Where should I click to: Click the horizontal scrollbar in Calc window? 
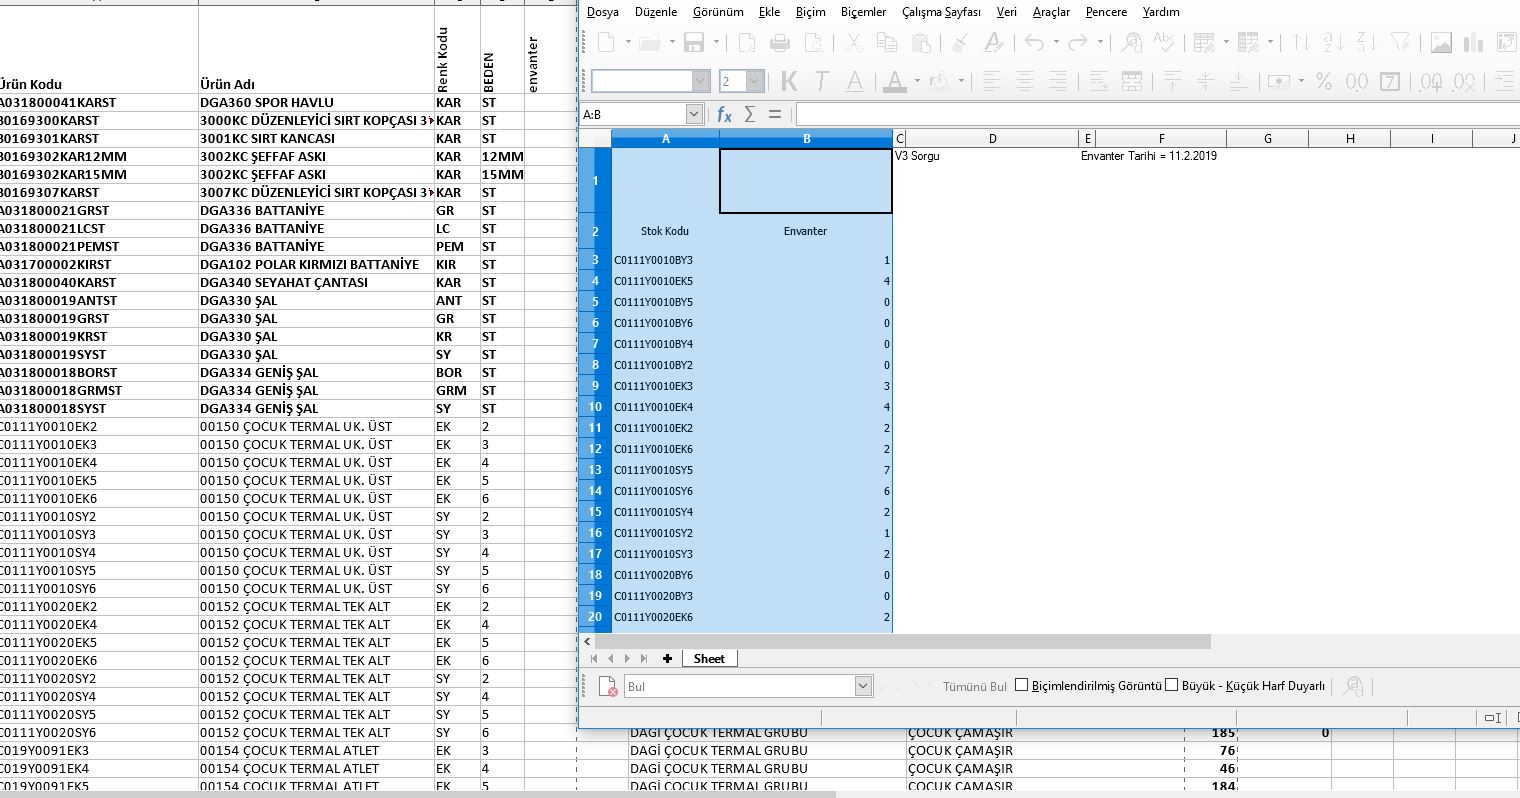tap(902, 642)
